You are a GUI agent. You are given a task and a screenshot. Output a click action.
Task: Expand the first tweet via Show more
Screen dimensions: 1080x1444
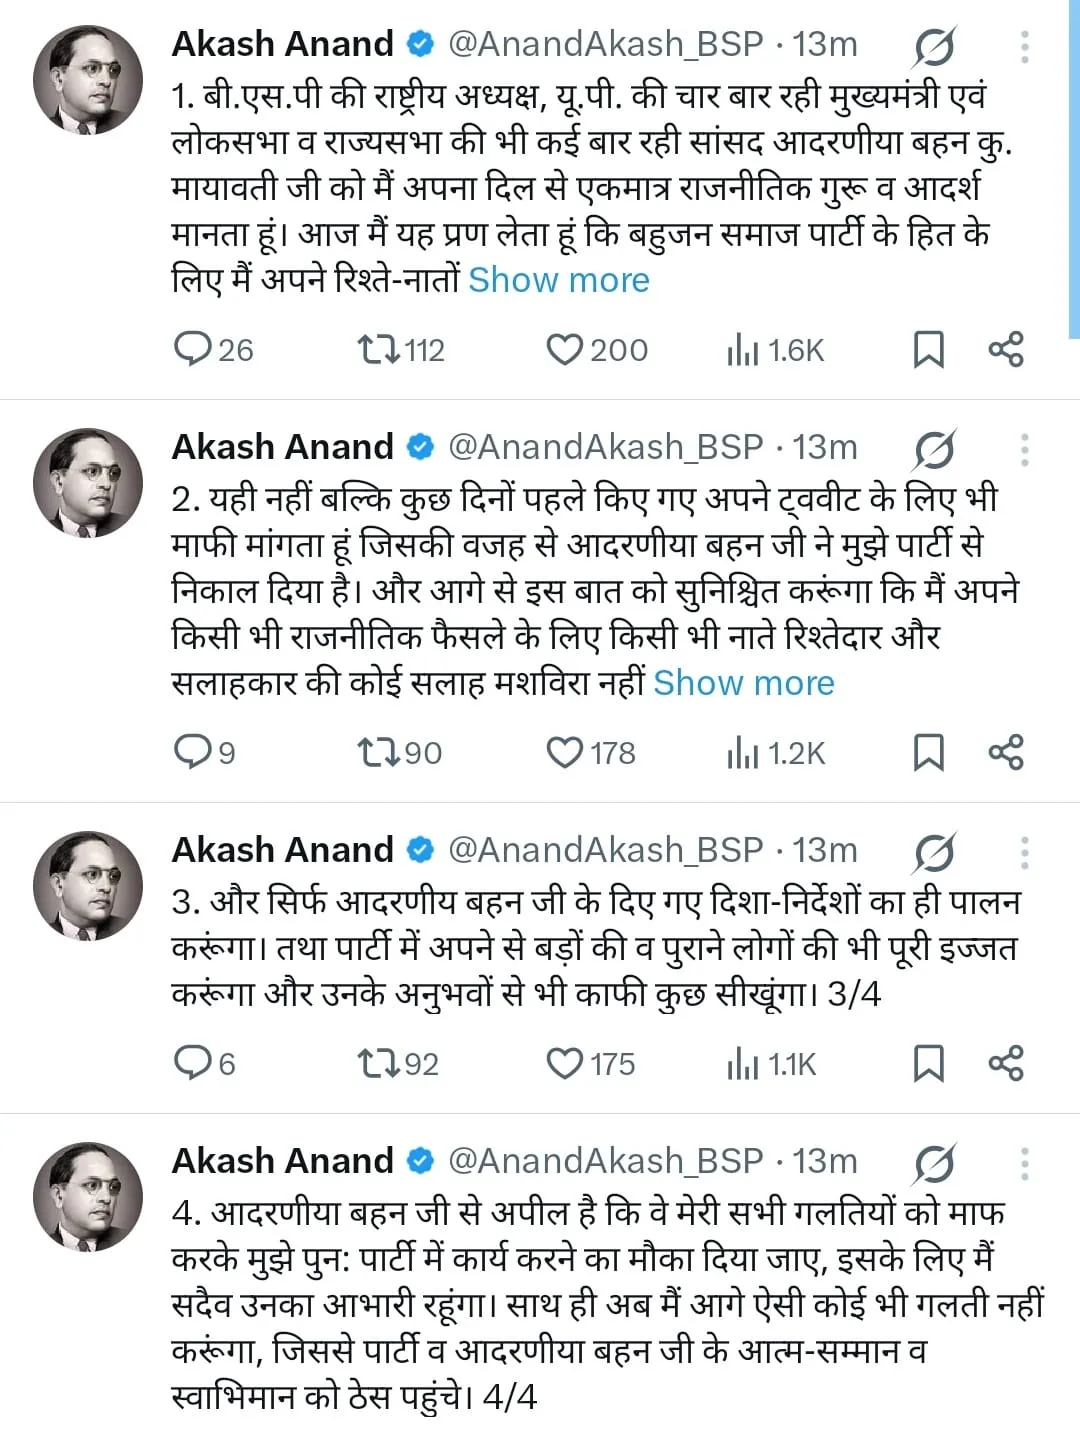coord(559,280)
